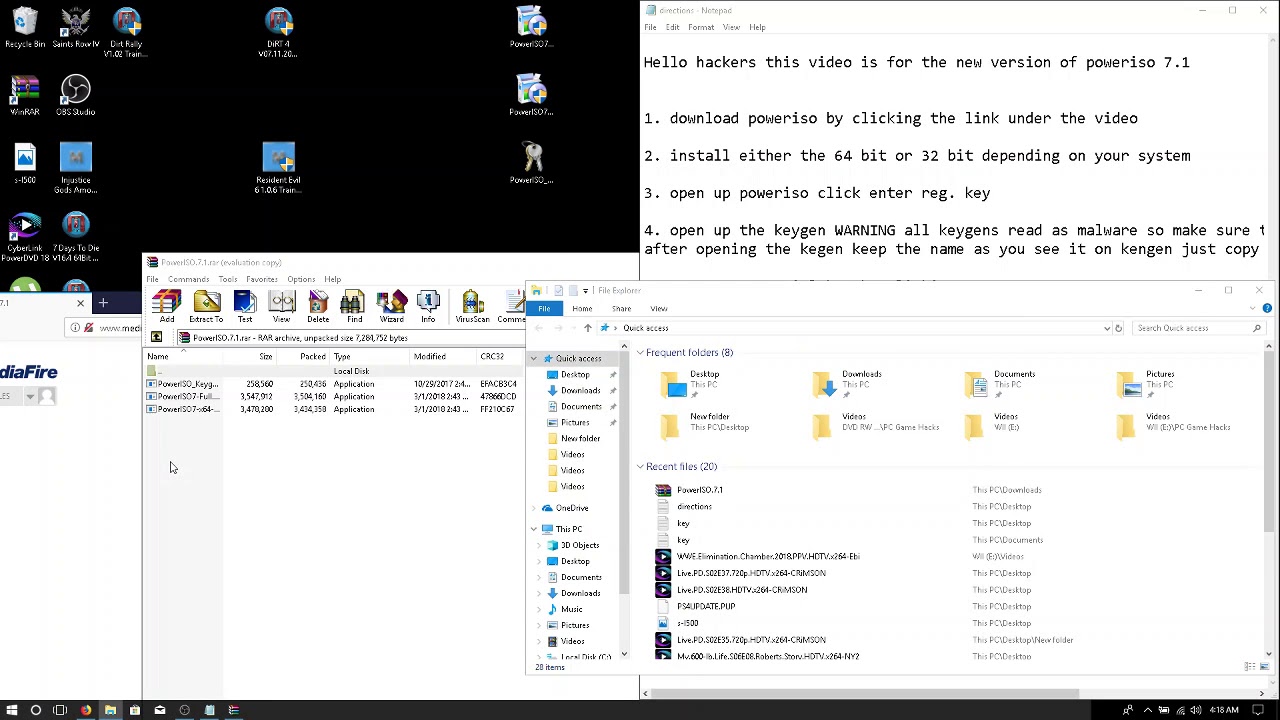Open Recycle Bin desktop icon
The height and width of the screenshot is (720, 1280).
pyautogui.click(x=25, y=28)
